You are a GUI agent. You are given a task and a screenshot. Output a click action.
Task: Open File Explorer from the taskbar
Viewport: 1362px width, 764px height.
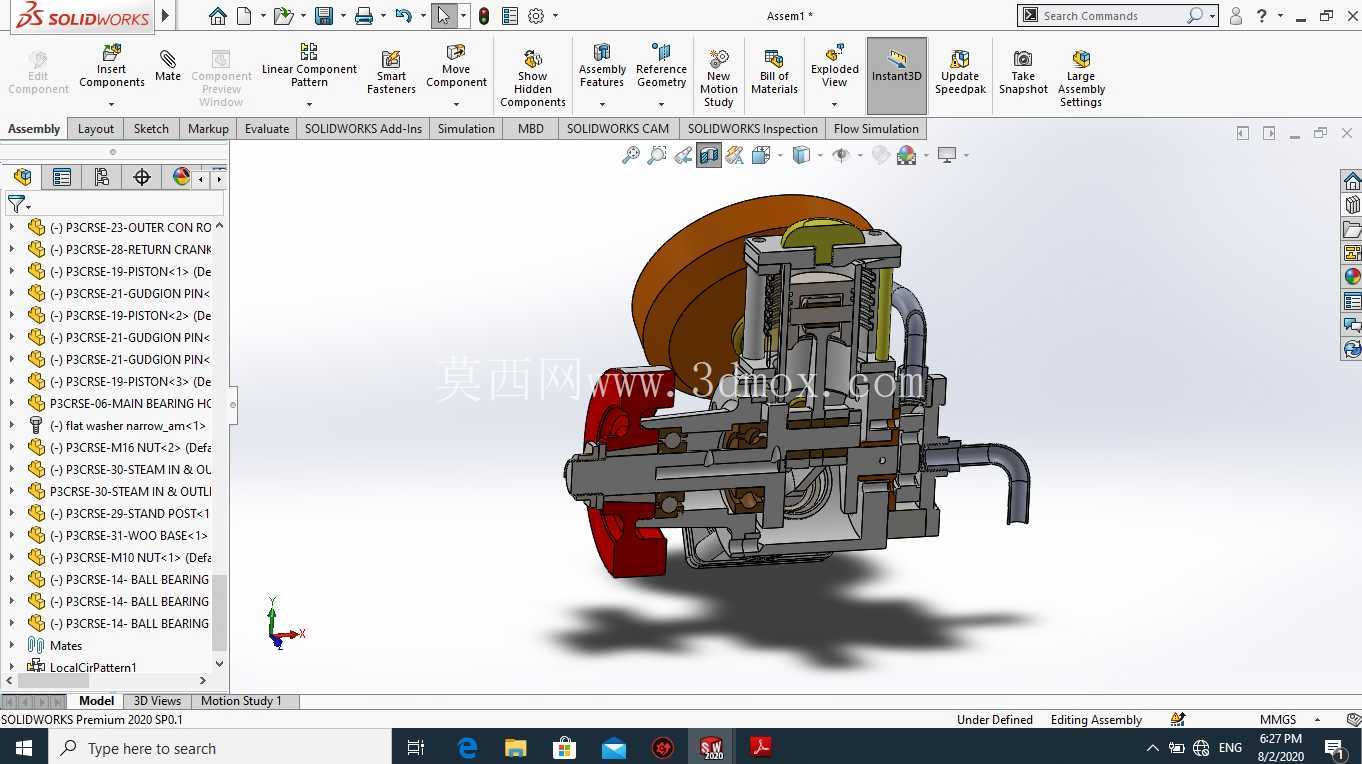tap(515, 747)
